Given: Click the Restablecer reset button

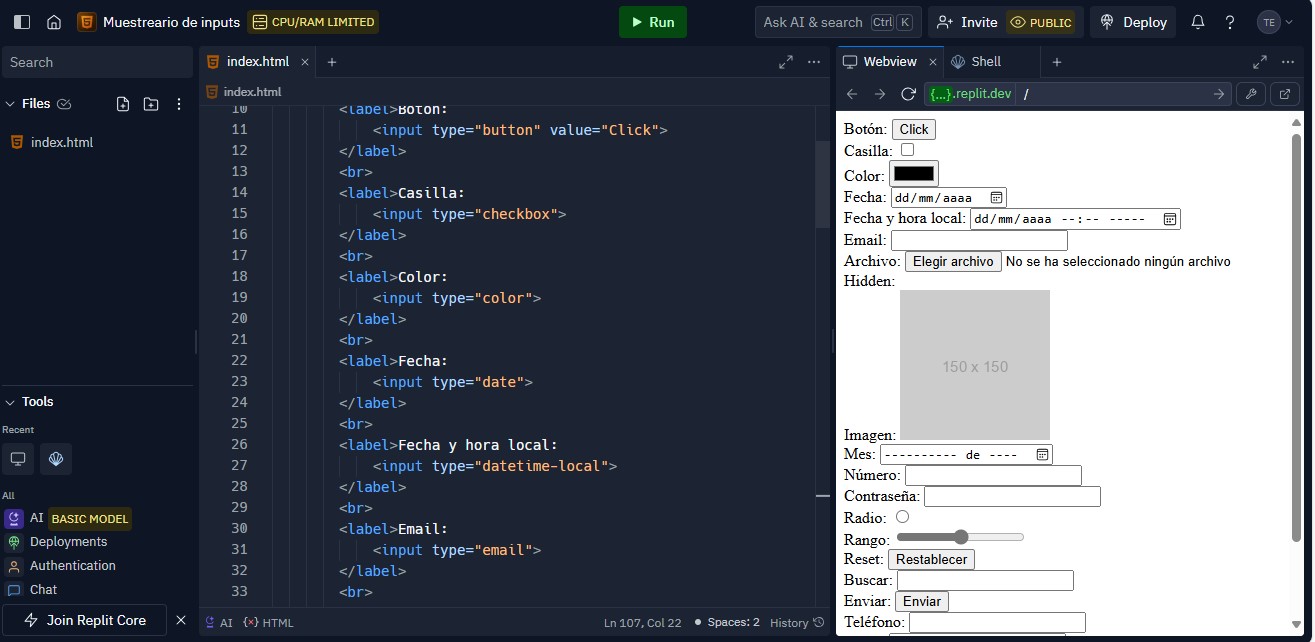Looking at the screenshot, I should click(x=931, y=559).
